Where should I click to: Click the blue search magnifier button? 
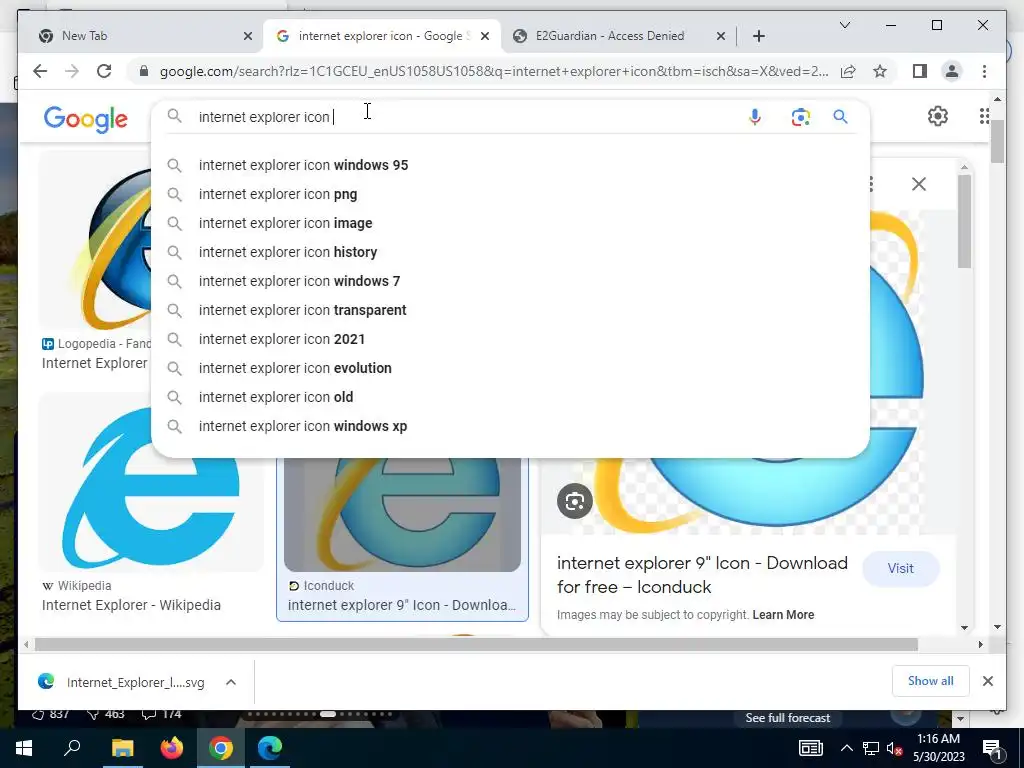(x=840, y=117)
